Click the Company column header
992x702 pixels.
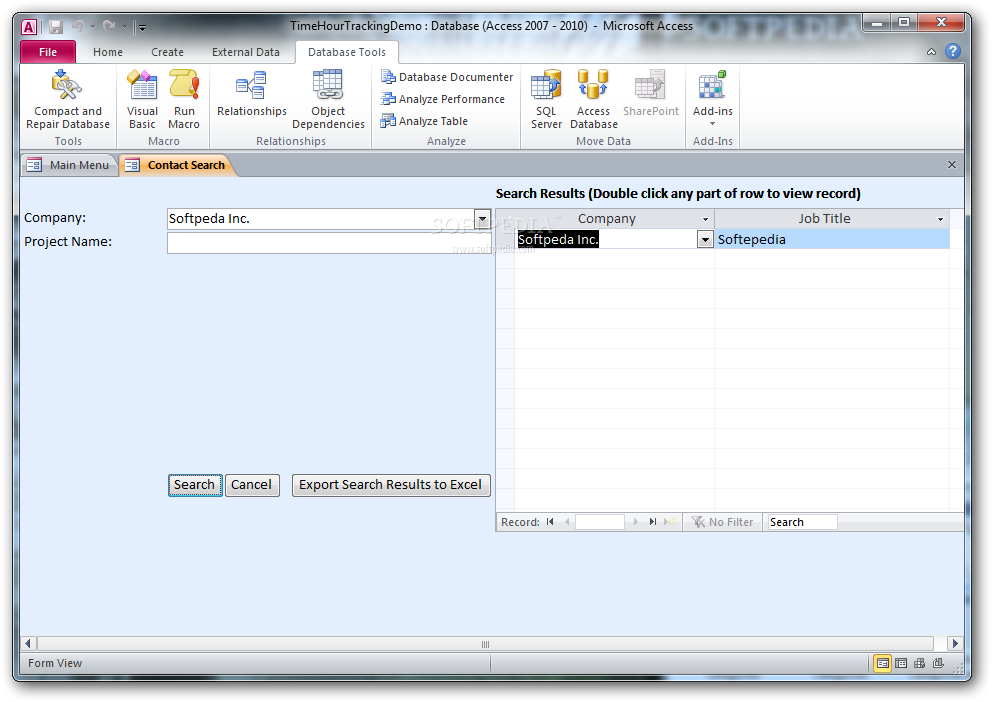point(606,219)
